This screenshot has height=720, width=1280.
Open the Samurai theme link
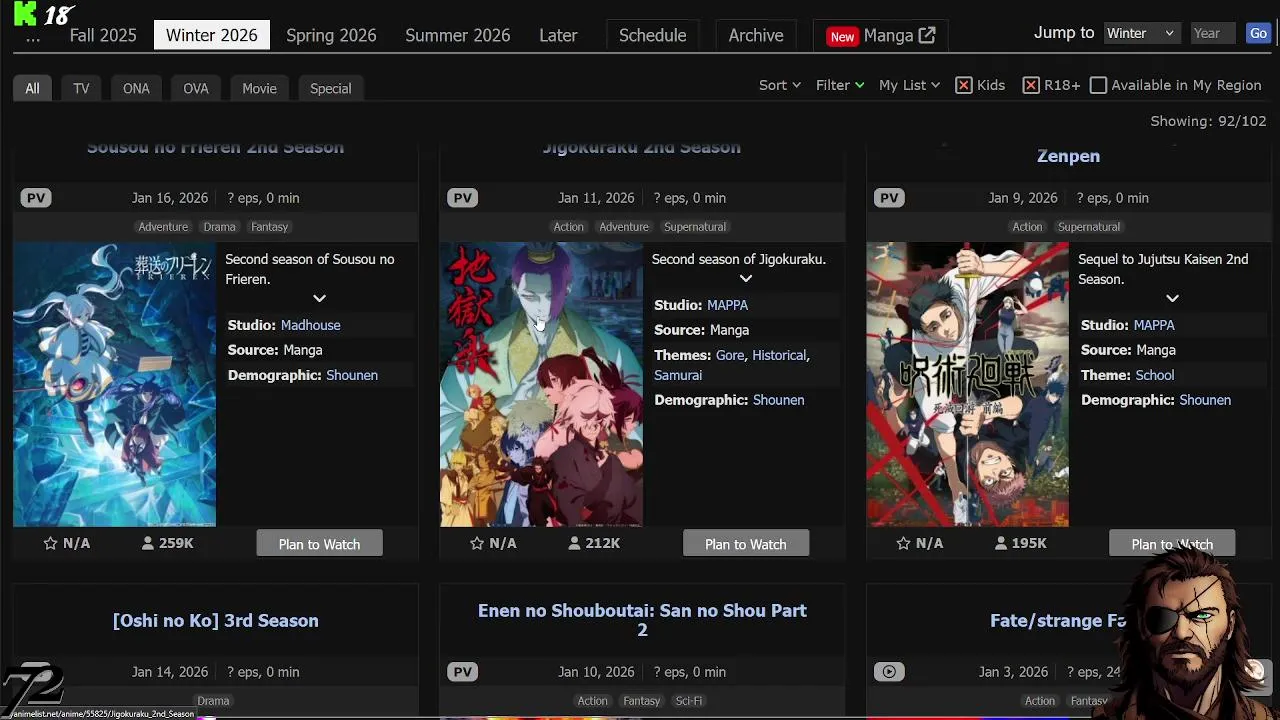click(678, 375)
